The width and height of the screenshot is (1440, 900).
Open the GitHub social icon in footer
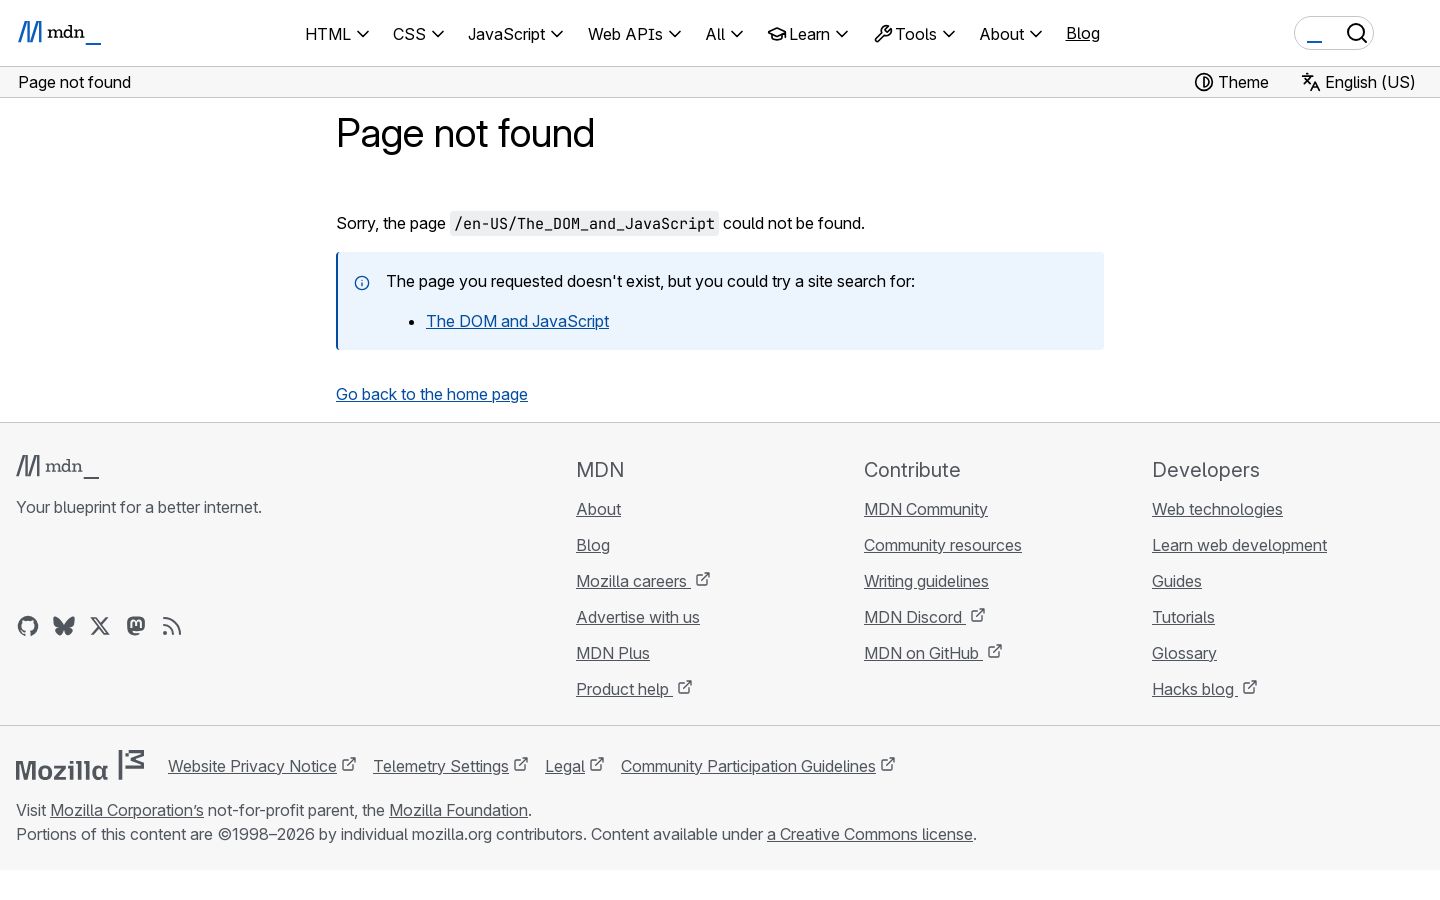(28, 626)
